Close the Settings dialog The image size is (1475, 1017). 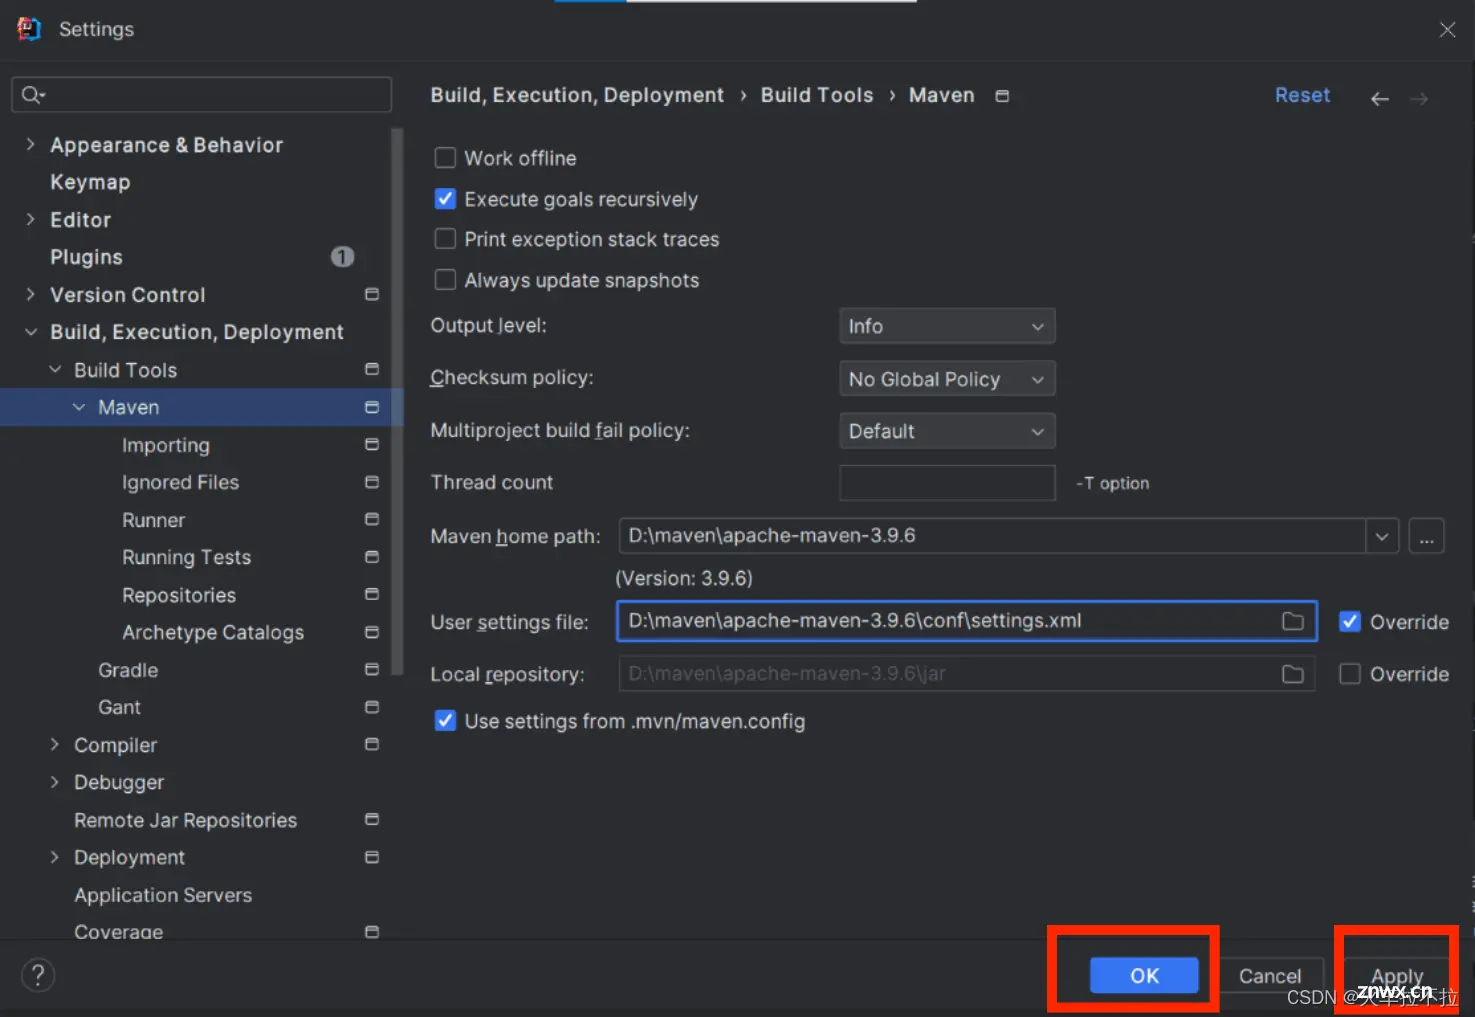pos(1447,30)
